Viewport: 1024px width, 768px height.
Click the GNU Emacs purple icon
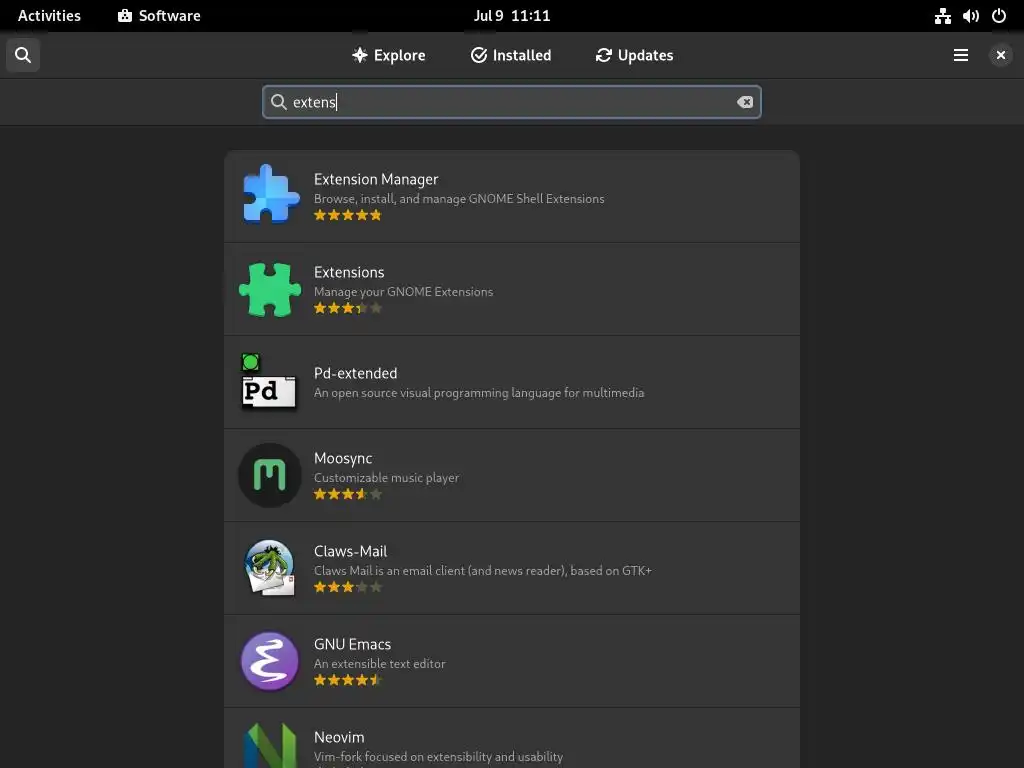tap(270, 661)
